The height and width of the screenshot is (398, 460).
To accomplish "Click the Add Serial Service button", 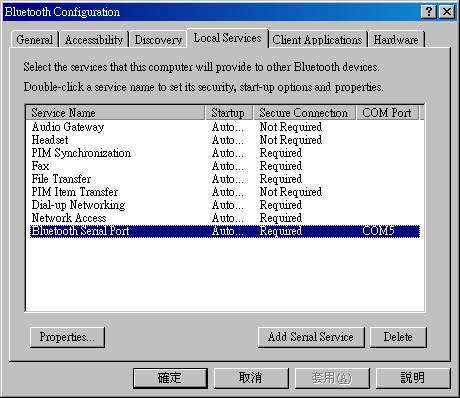I will 311,337.
